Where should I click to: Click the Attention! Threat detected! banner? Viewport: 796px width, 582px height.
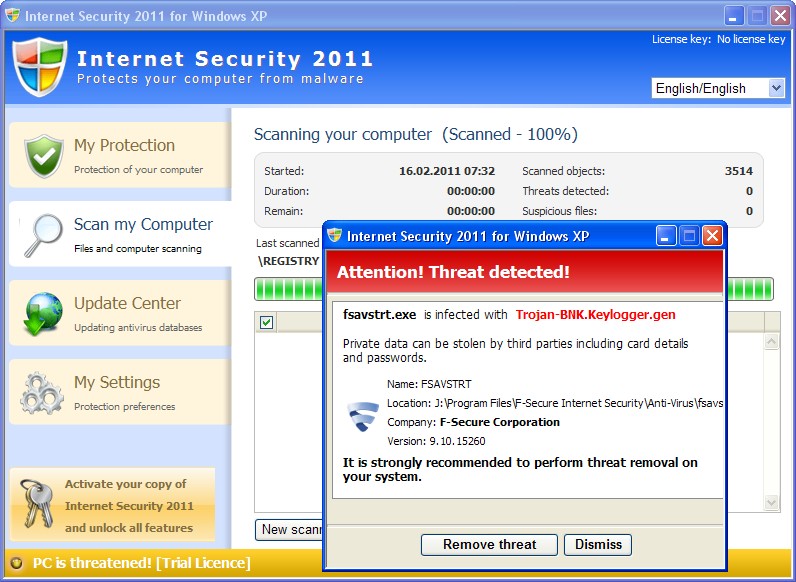click(525, 272)
